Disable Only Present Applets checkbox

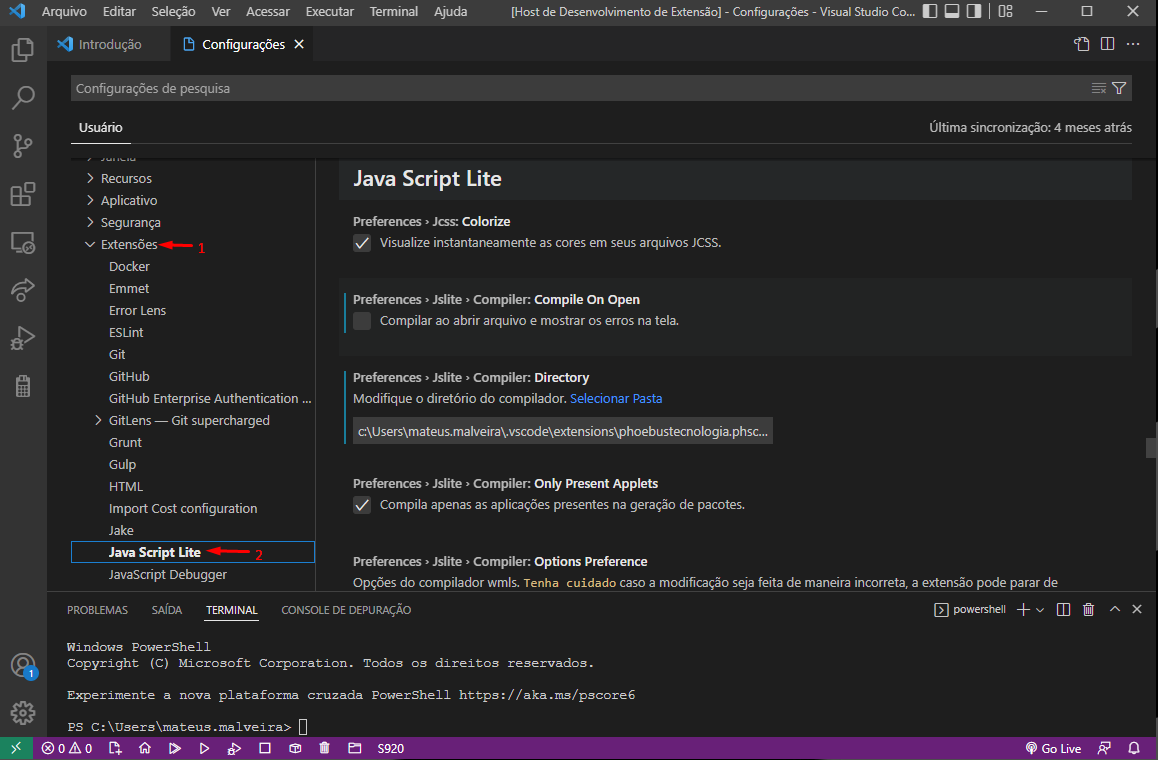click(361, 504)
